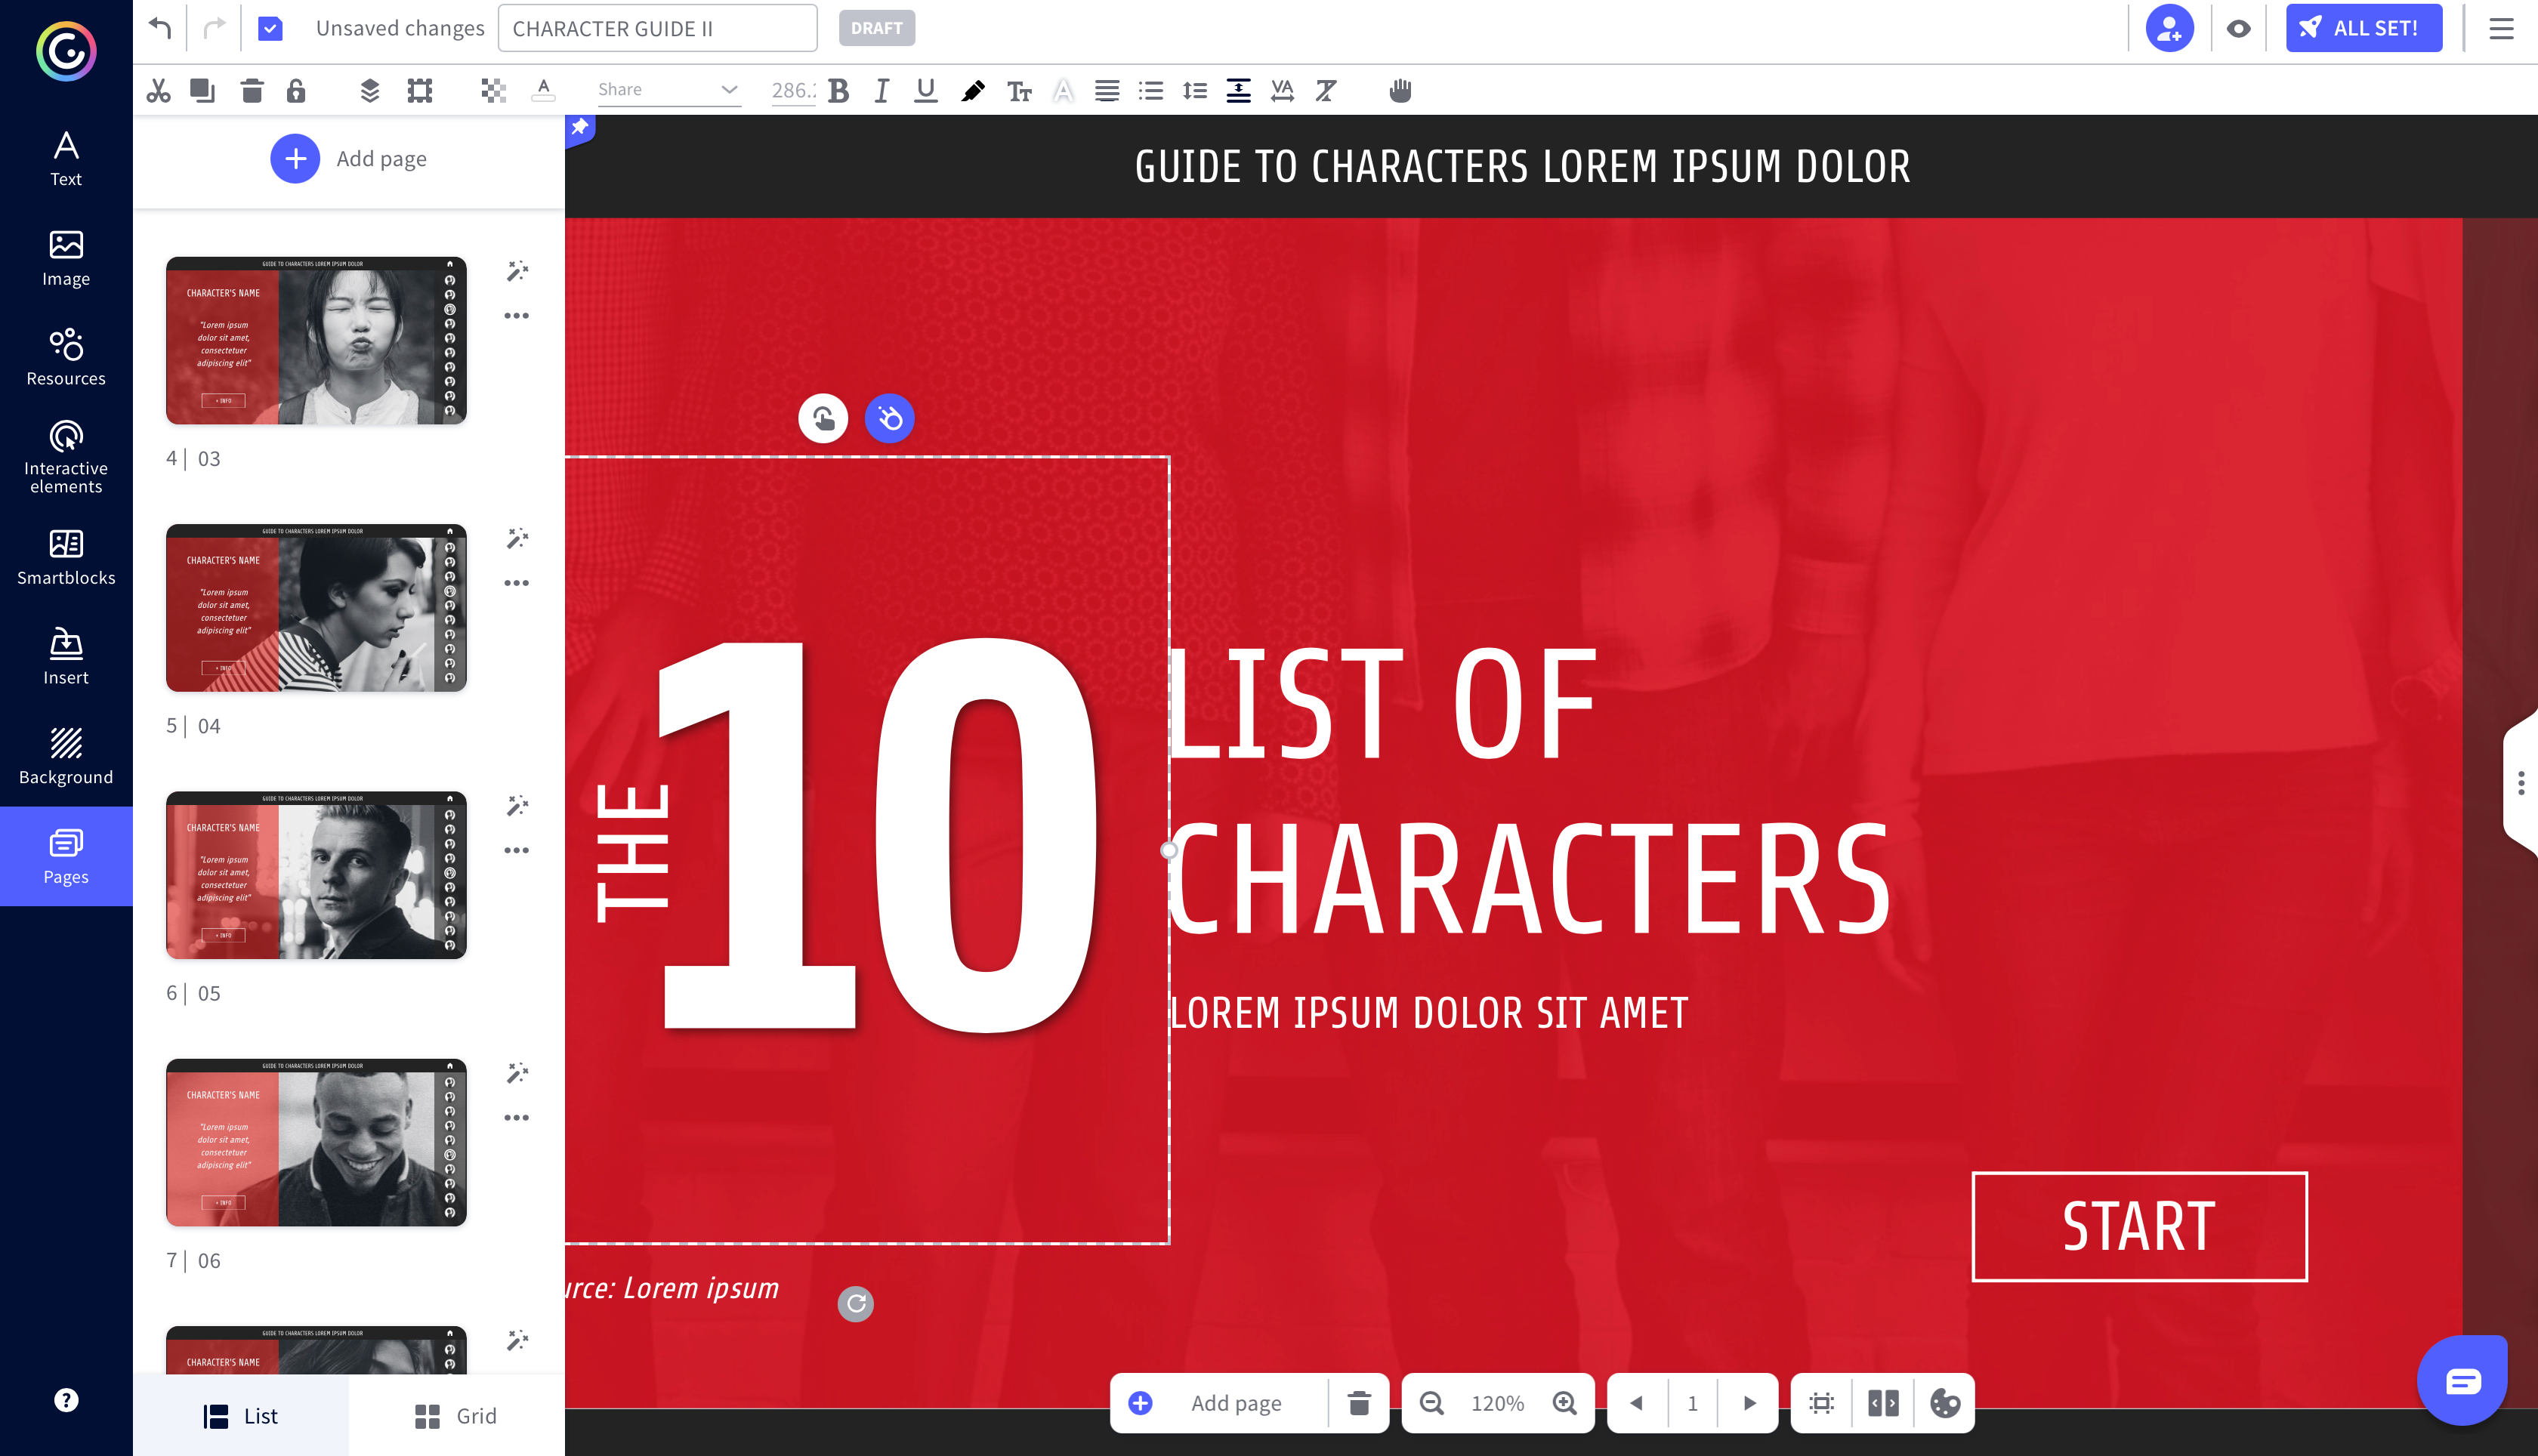Toggle the lock icon in toolbar
The height and width of the screenshot is (1456, 2538).
coord(295,91)
